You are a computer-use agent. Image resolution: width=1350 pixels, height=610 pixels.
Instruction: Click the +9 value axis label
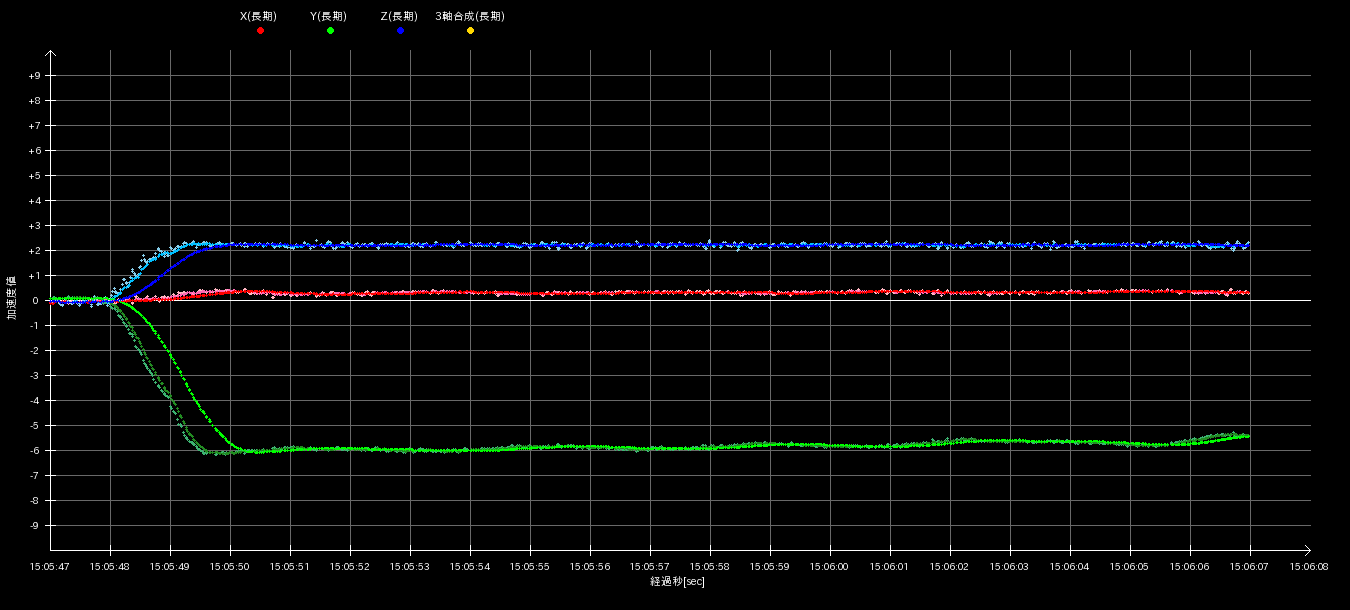point(34,76)
